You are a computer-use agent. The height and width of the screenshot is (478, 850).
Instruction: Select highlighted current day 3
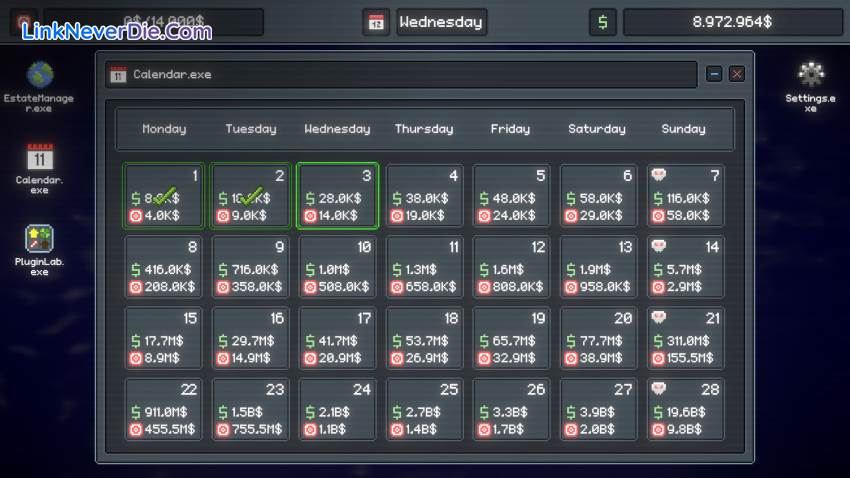(338, 196)
